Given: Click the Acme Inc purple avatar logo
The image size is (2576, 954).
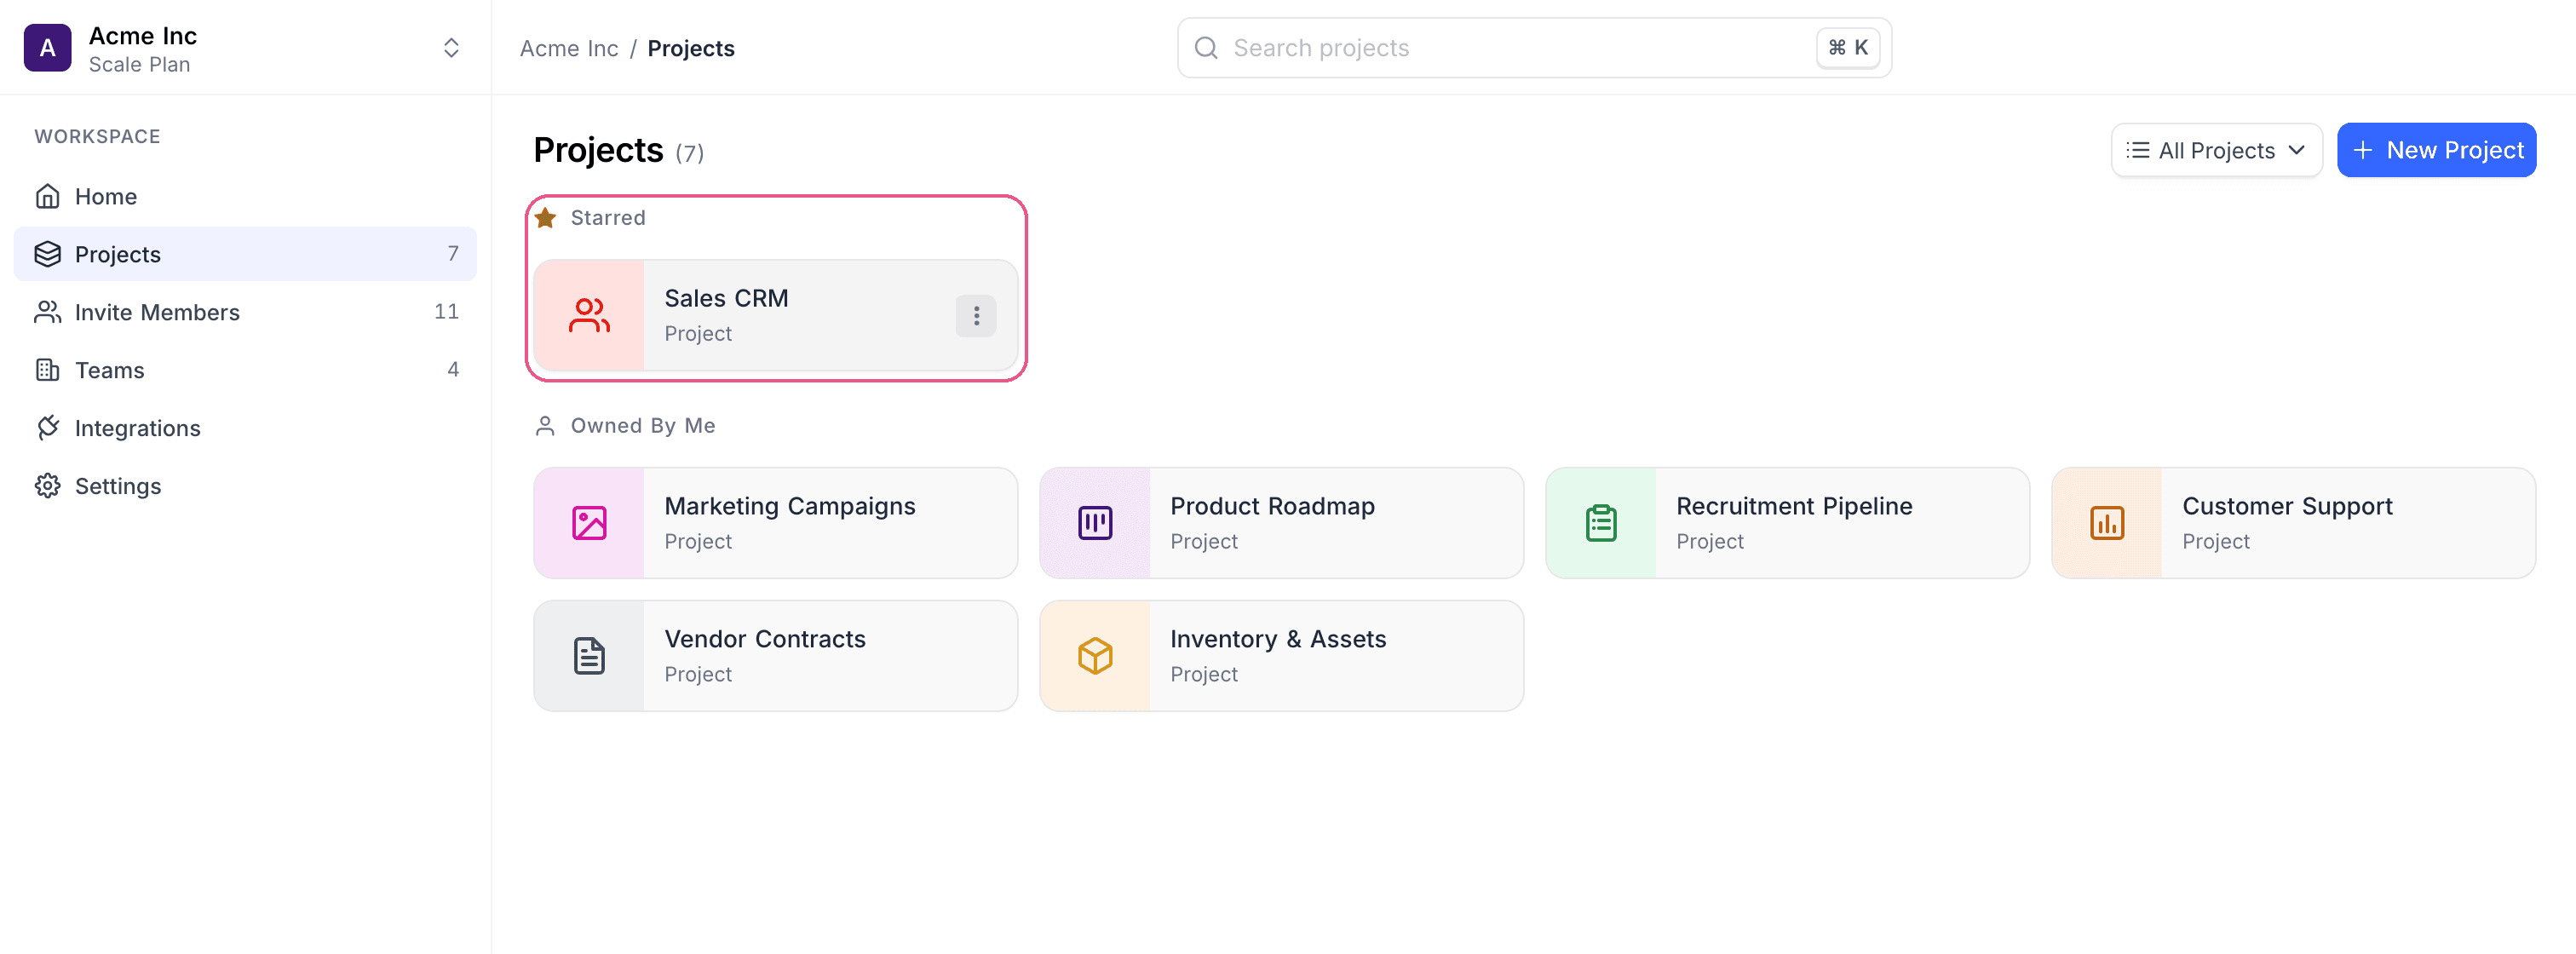Looking at the screenshot, I should (47, 48).
